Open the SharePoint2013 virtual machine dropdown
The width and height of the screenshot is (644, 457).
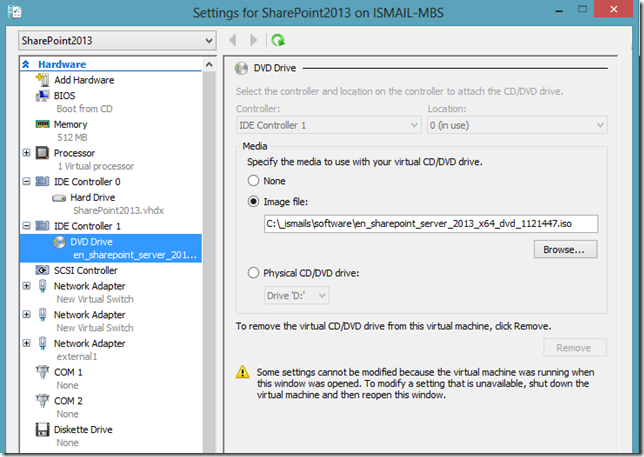(x=117, y=40)
